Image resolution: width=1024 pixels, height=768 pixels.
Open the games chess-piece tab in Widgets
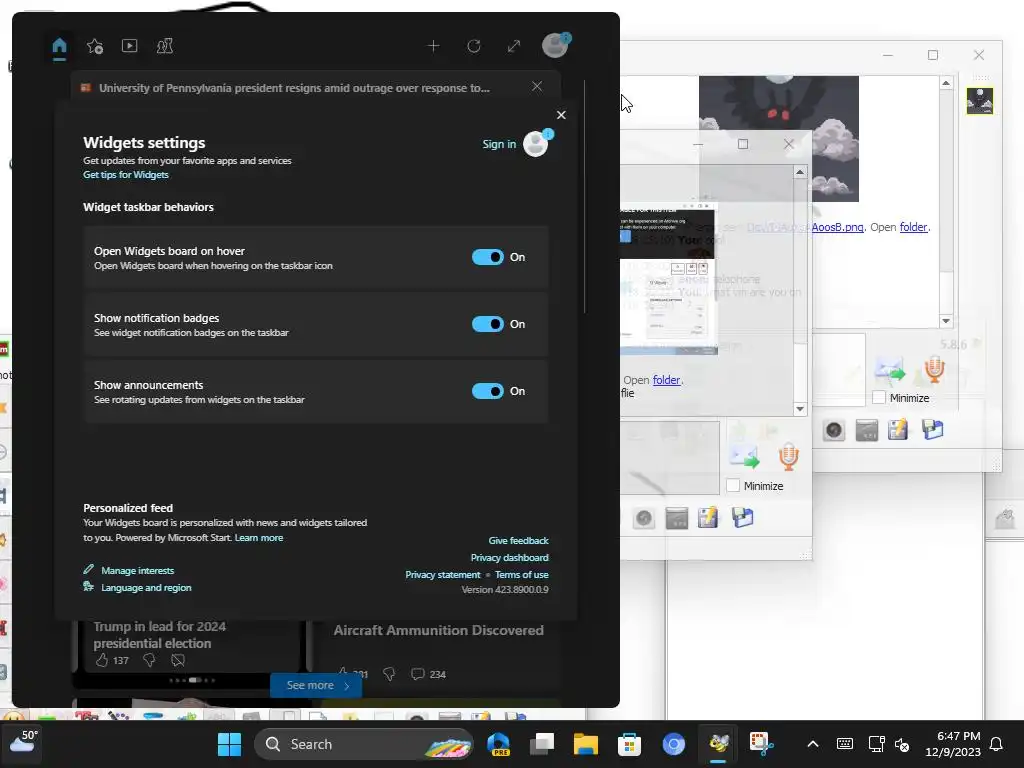pyautogui.click(x=165, y=46)
